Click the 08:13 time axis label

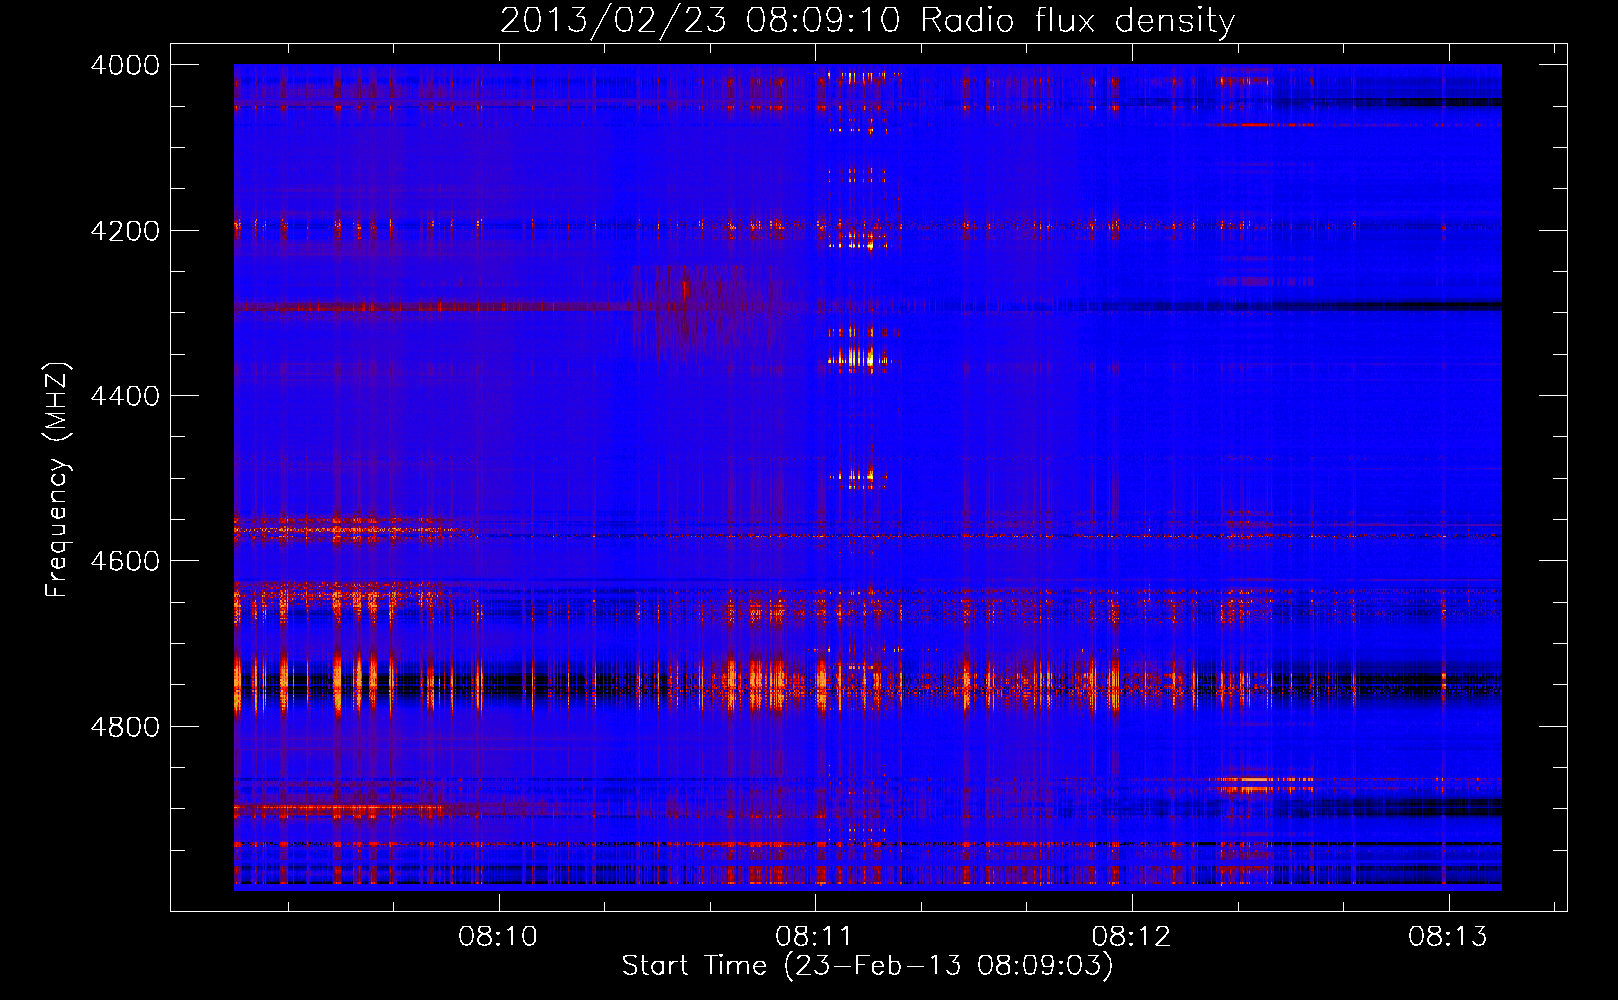[x=1448, y=937]
